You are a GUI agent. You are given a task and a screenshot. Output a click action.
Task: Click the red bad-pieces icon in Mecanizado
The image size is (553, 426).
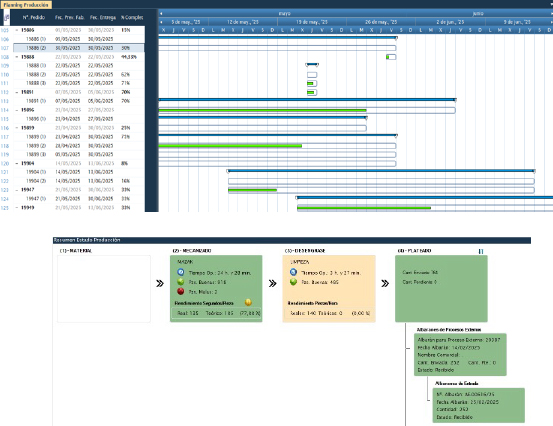point(181,291)
